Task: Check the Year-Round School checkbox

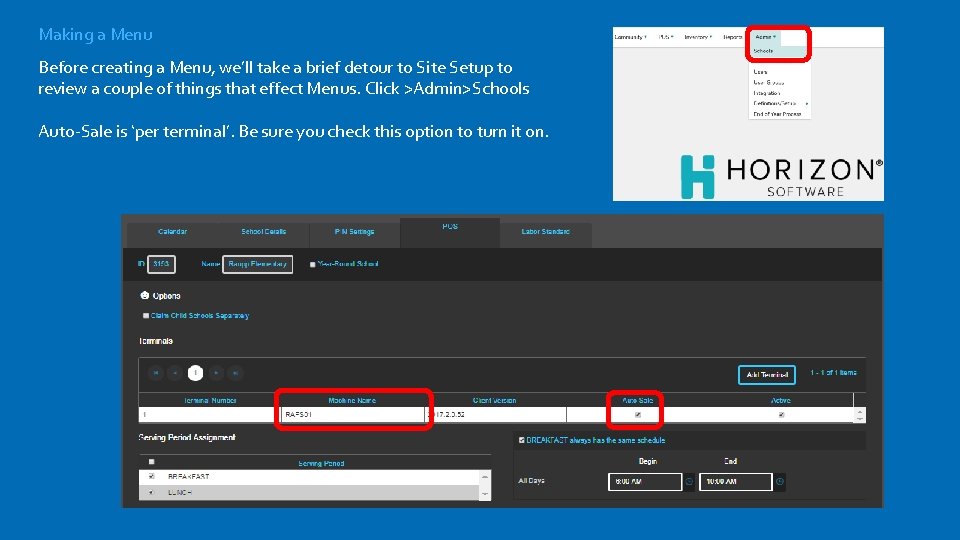Action: tap(312, 264)
